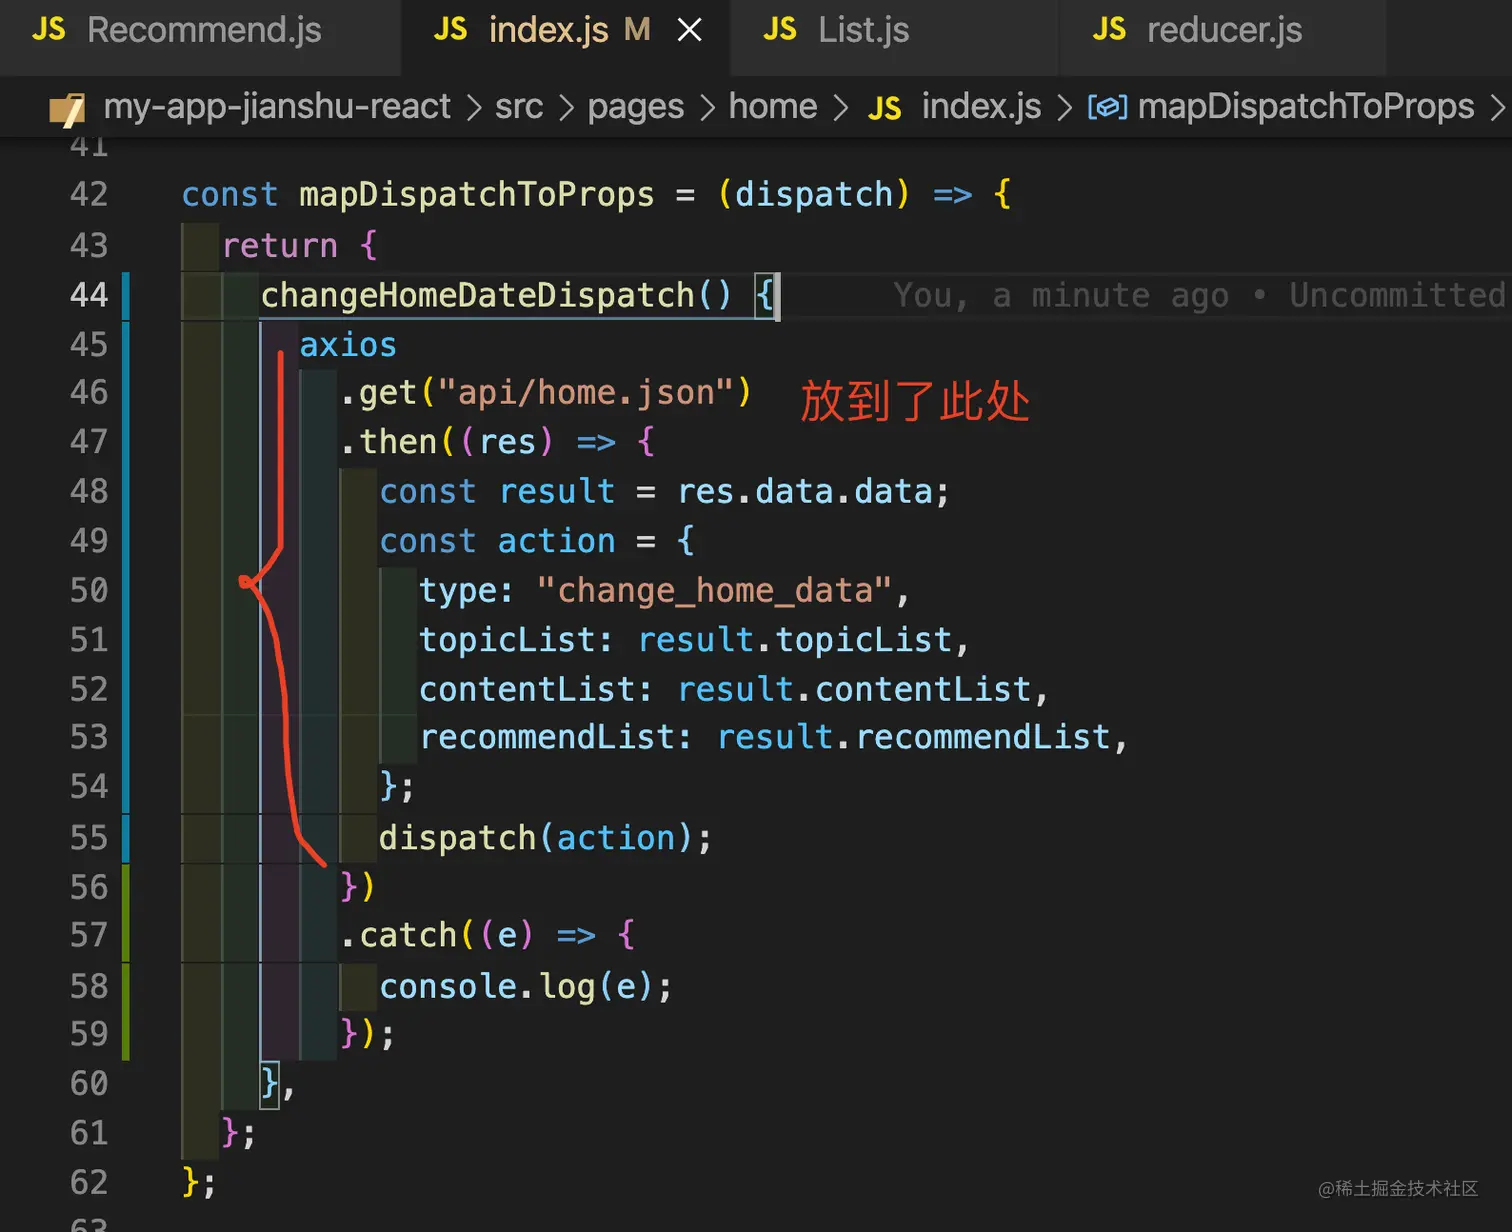1512x1232 pixels.
Task: Click line number 55 in the gutter
Action: point(89,837)
